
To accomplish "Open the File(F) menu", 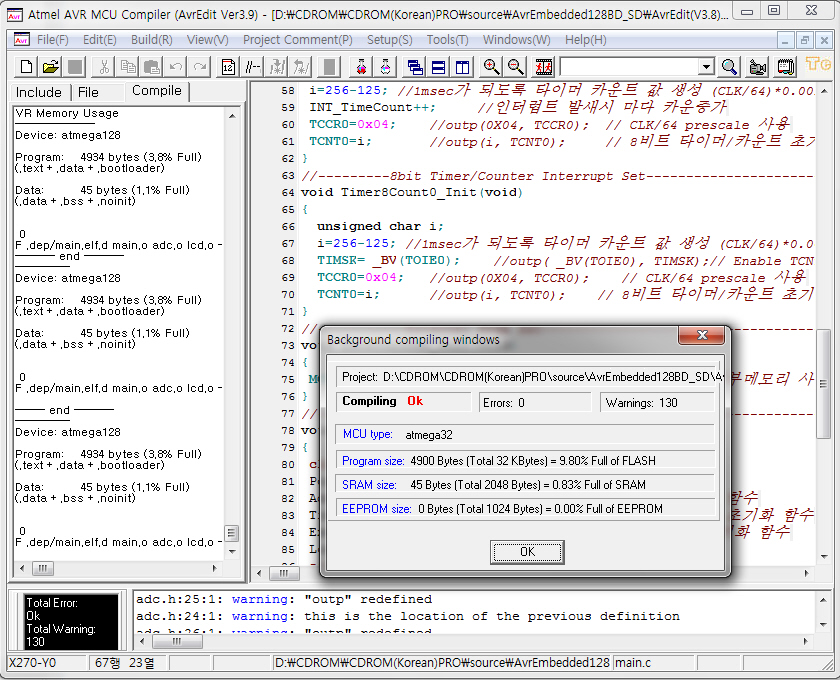I will (x=52, y=40).
